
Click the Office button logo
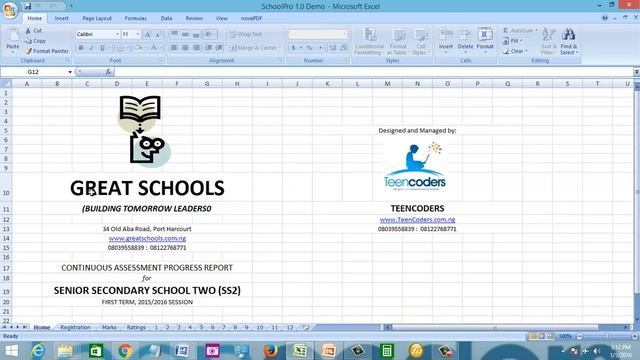[x=10, y=10]
